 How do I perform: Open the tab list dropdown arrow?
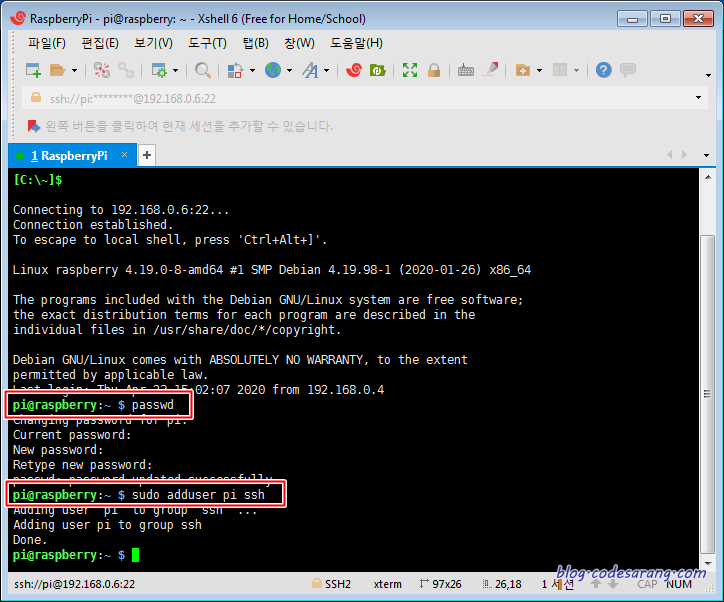pyautogui.click(x=706, y=156)
